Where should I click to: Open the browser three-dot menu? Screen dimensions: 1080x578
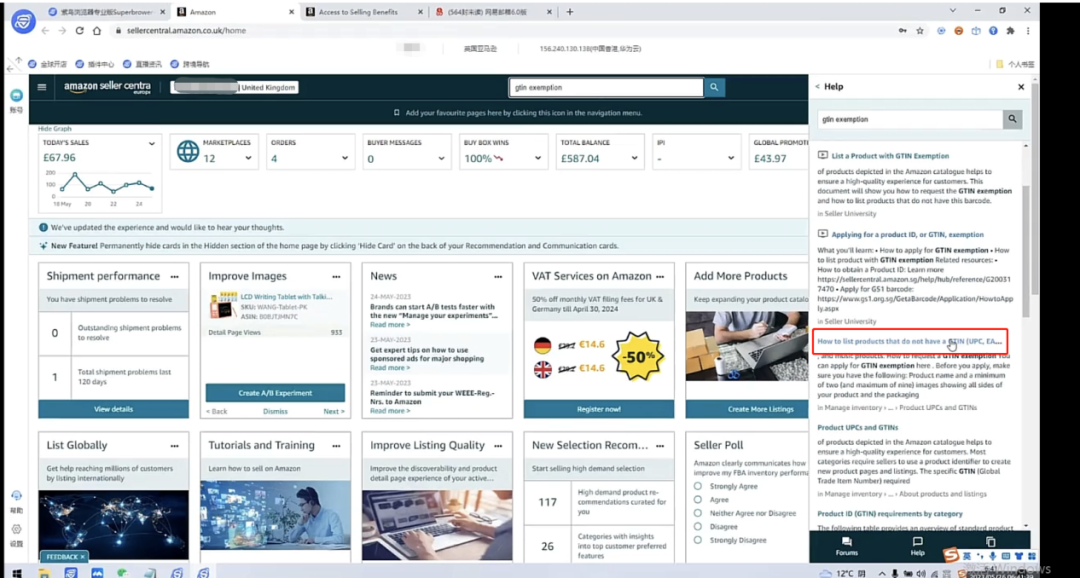coord(1028,30)
